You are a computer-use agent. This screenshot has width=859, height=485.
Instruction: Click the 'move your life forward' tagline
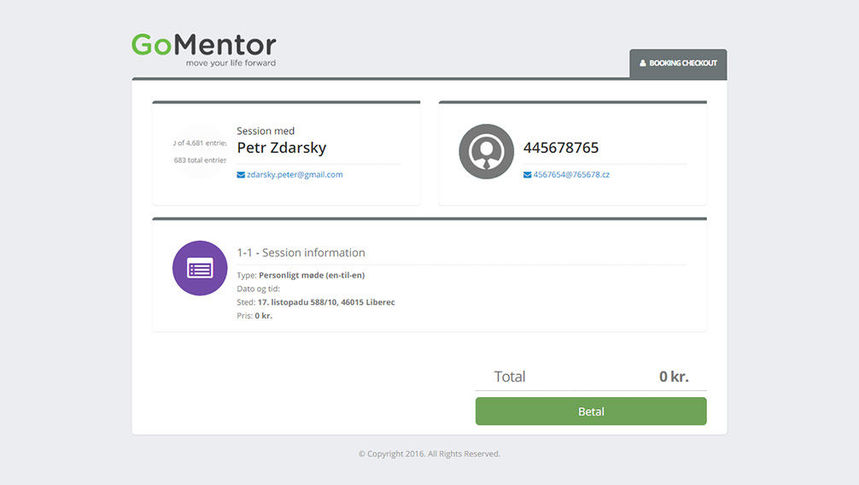click(230, 63)
